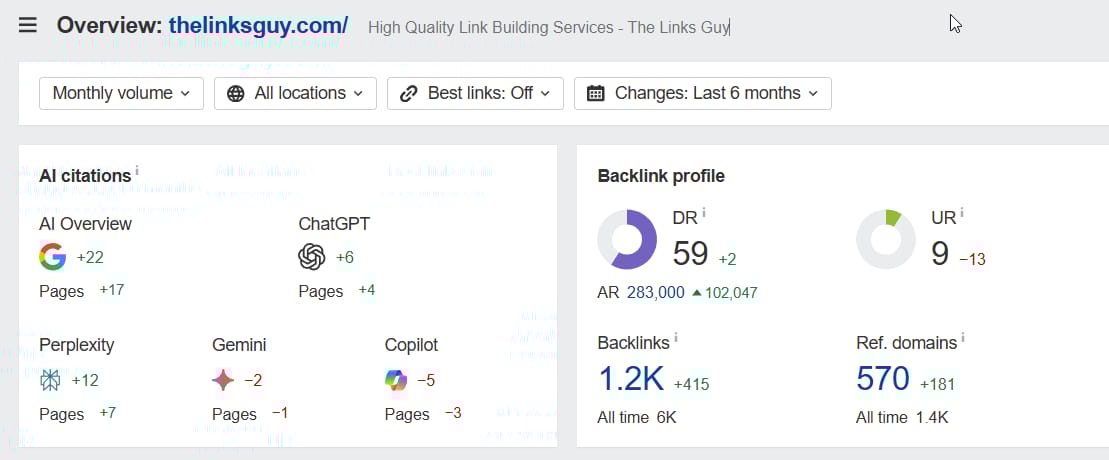Click the UR value 9
The height and width of the screenshot is (460, 1109).
pos(940,253)
